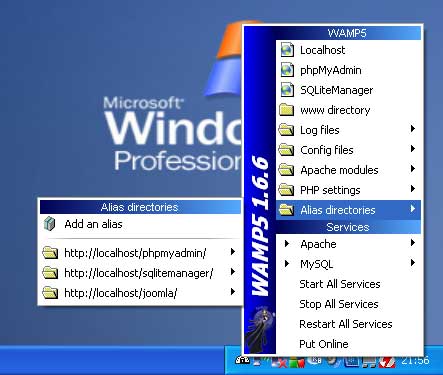The width and height of the screenshot is (443, 375).
Task: Click the red checkmark tray icon
Action: pos(387,362)
